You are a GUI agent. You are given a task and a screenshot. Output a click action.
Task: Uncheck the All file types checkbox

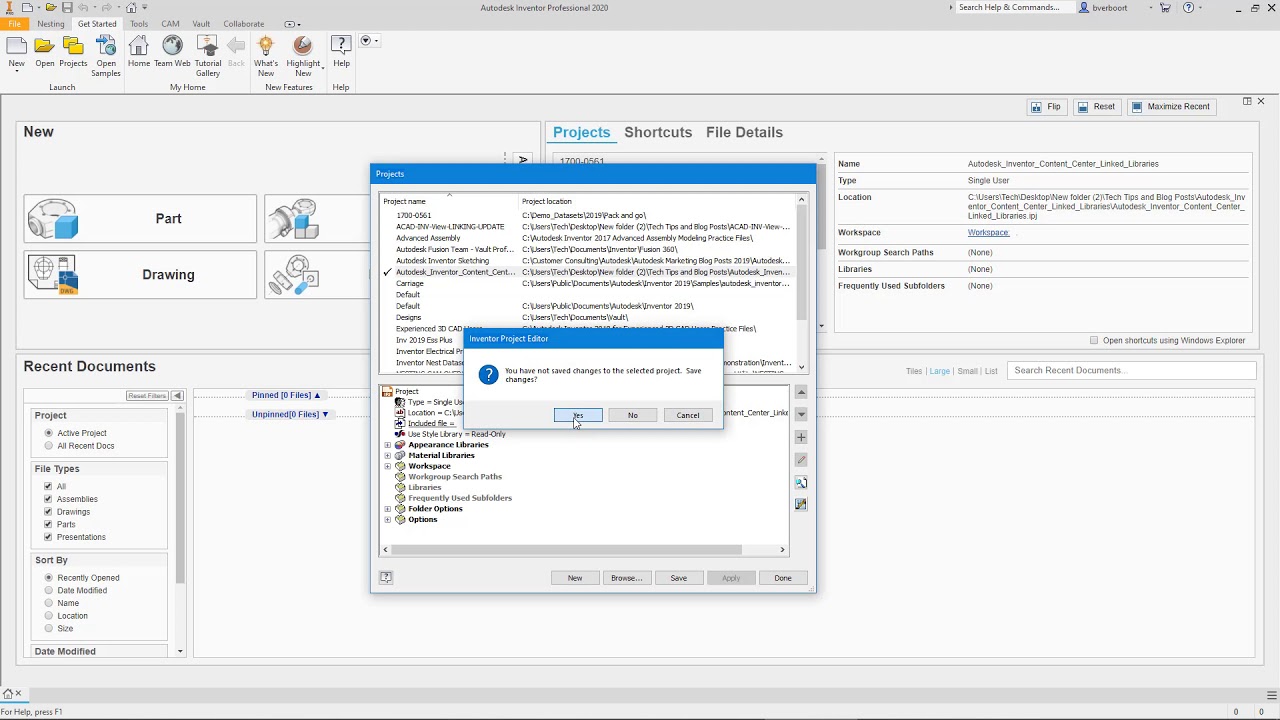(x=48, y=486)
